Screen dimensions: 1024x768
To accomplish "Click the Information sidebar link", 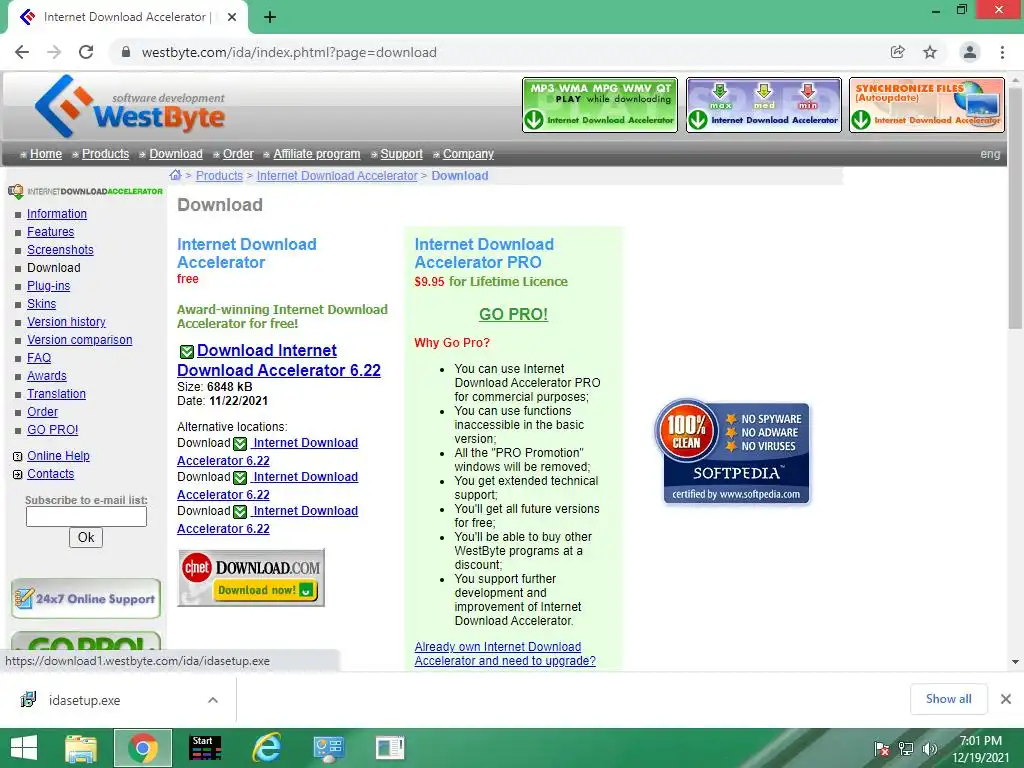I will pyautogui.click(x=57, y=214).
